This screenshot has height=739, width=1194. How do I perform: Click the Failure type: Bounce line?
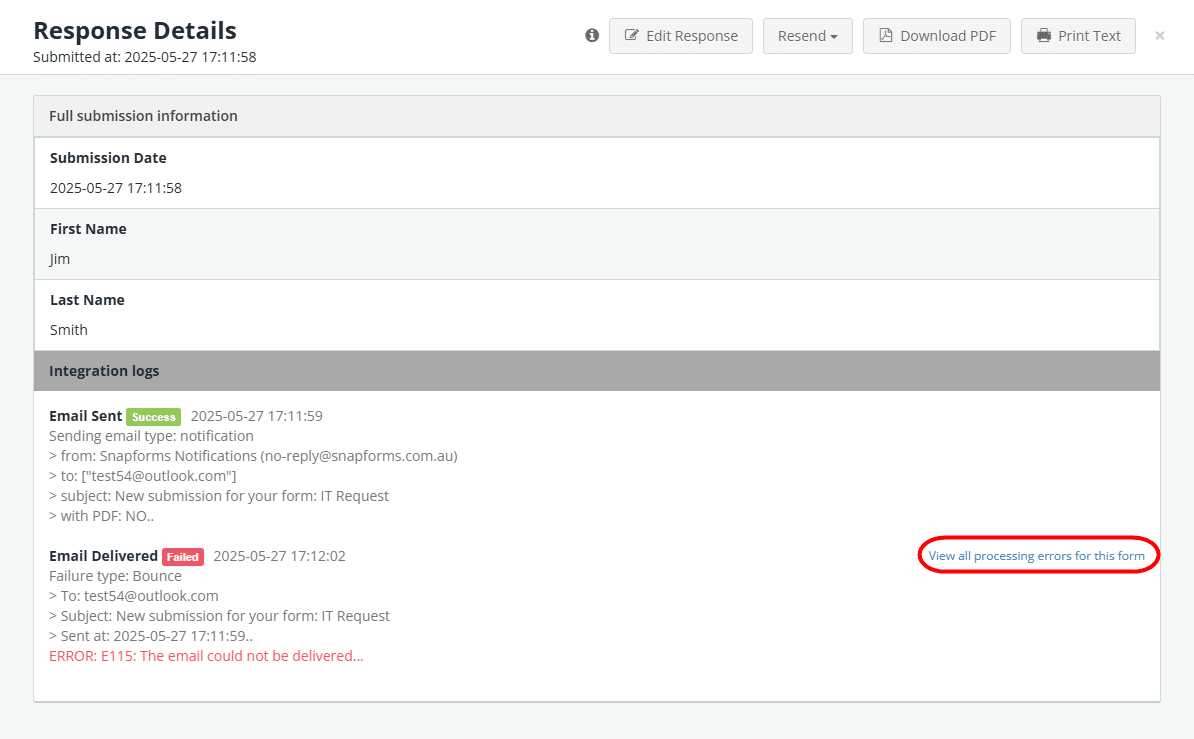(x=115, y=576)
